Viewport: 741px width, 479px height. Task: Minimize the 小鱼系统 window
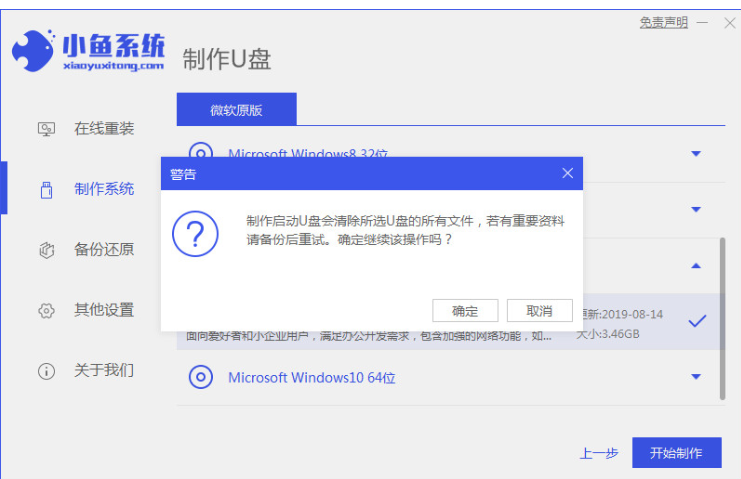pos(702,23)
